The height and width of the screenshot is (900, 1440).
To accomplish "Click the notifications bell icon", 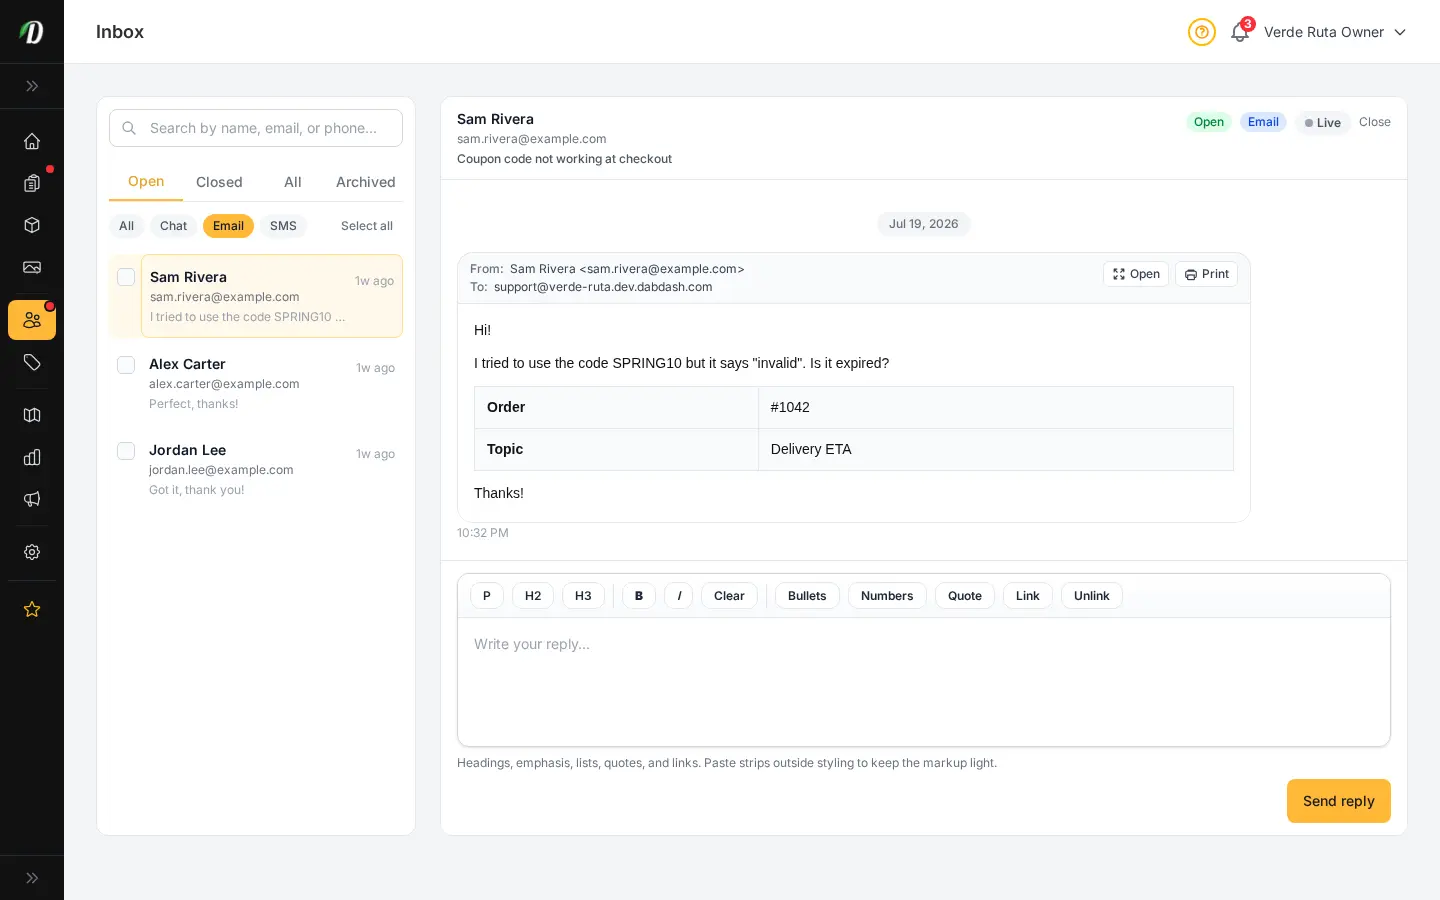I will (1240, 32).
